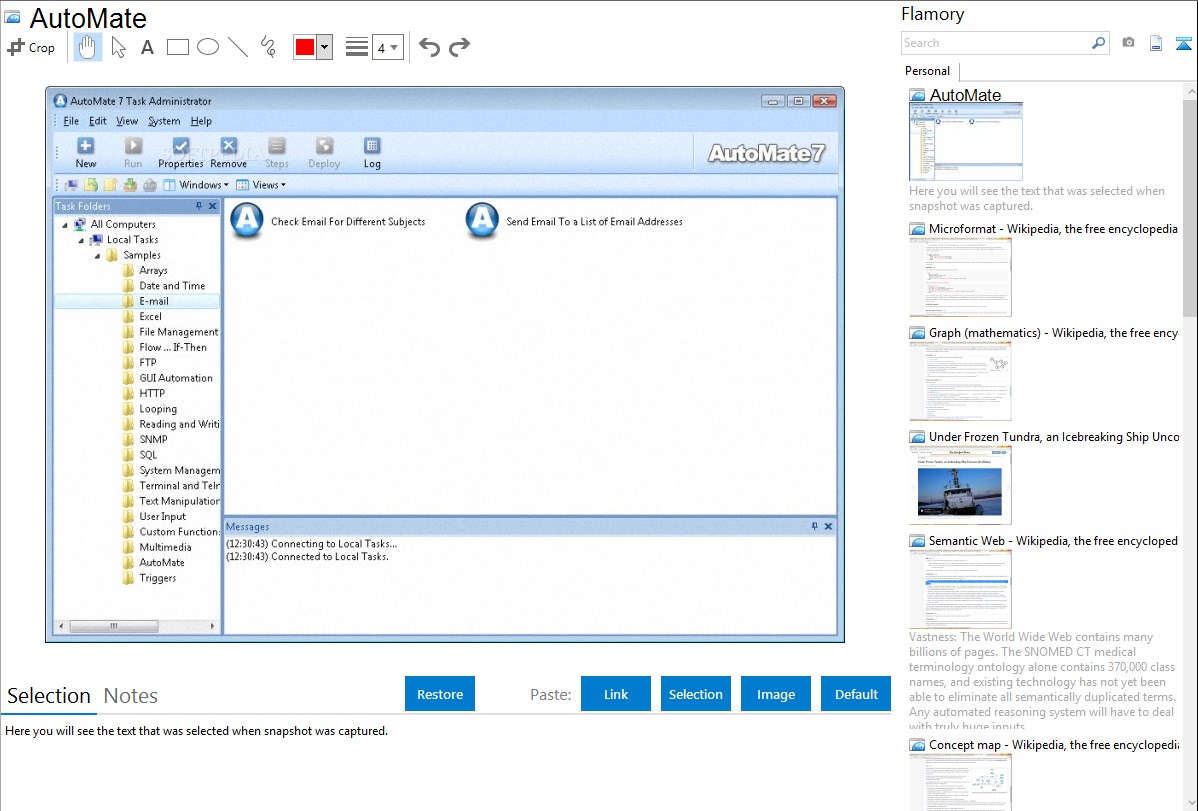
Task: Open the View menu in AutoMate
Action: (x=127, y=121)
